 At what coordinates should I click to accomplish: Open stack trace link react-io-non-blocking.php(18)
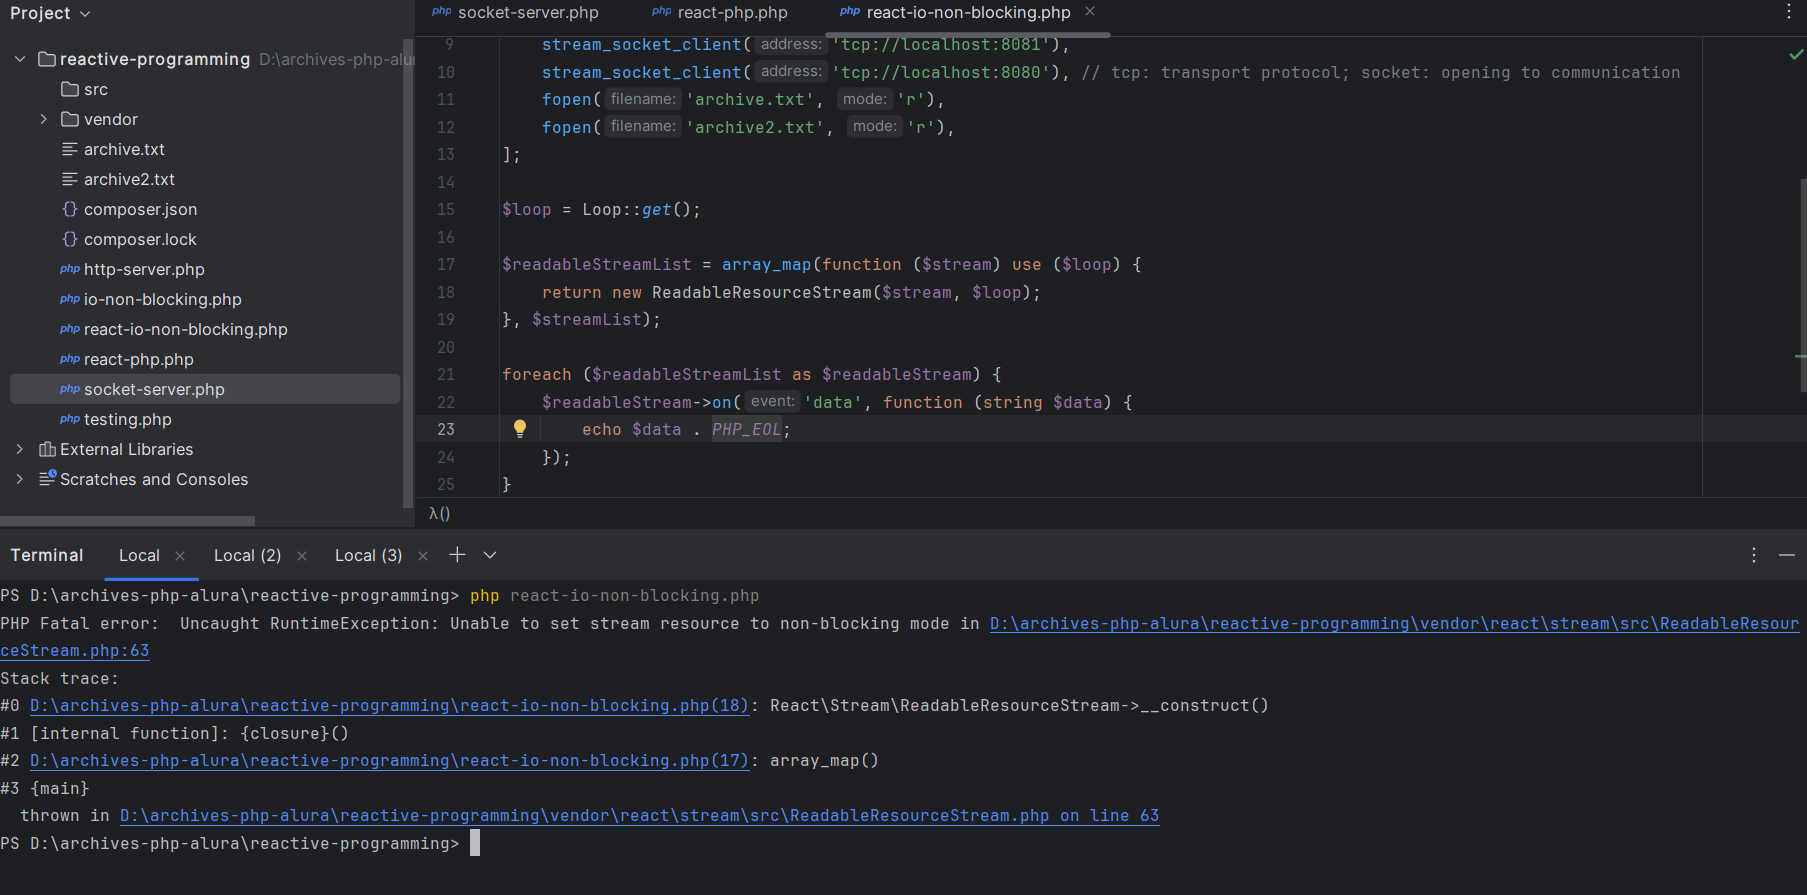click(x=389, y=706)
